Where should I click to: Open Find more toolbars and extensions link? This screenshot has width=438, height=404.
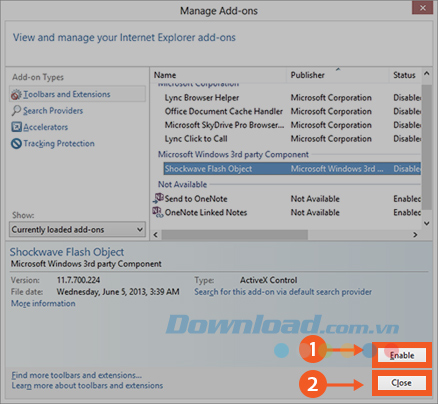(77, 375)
